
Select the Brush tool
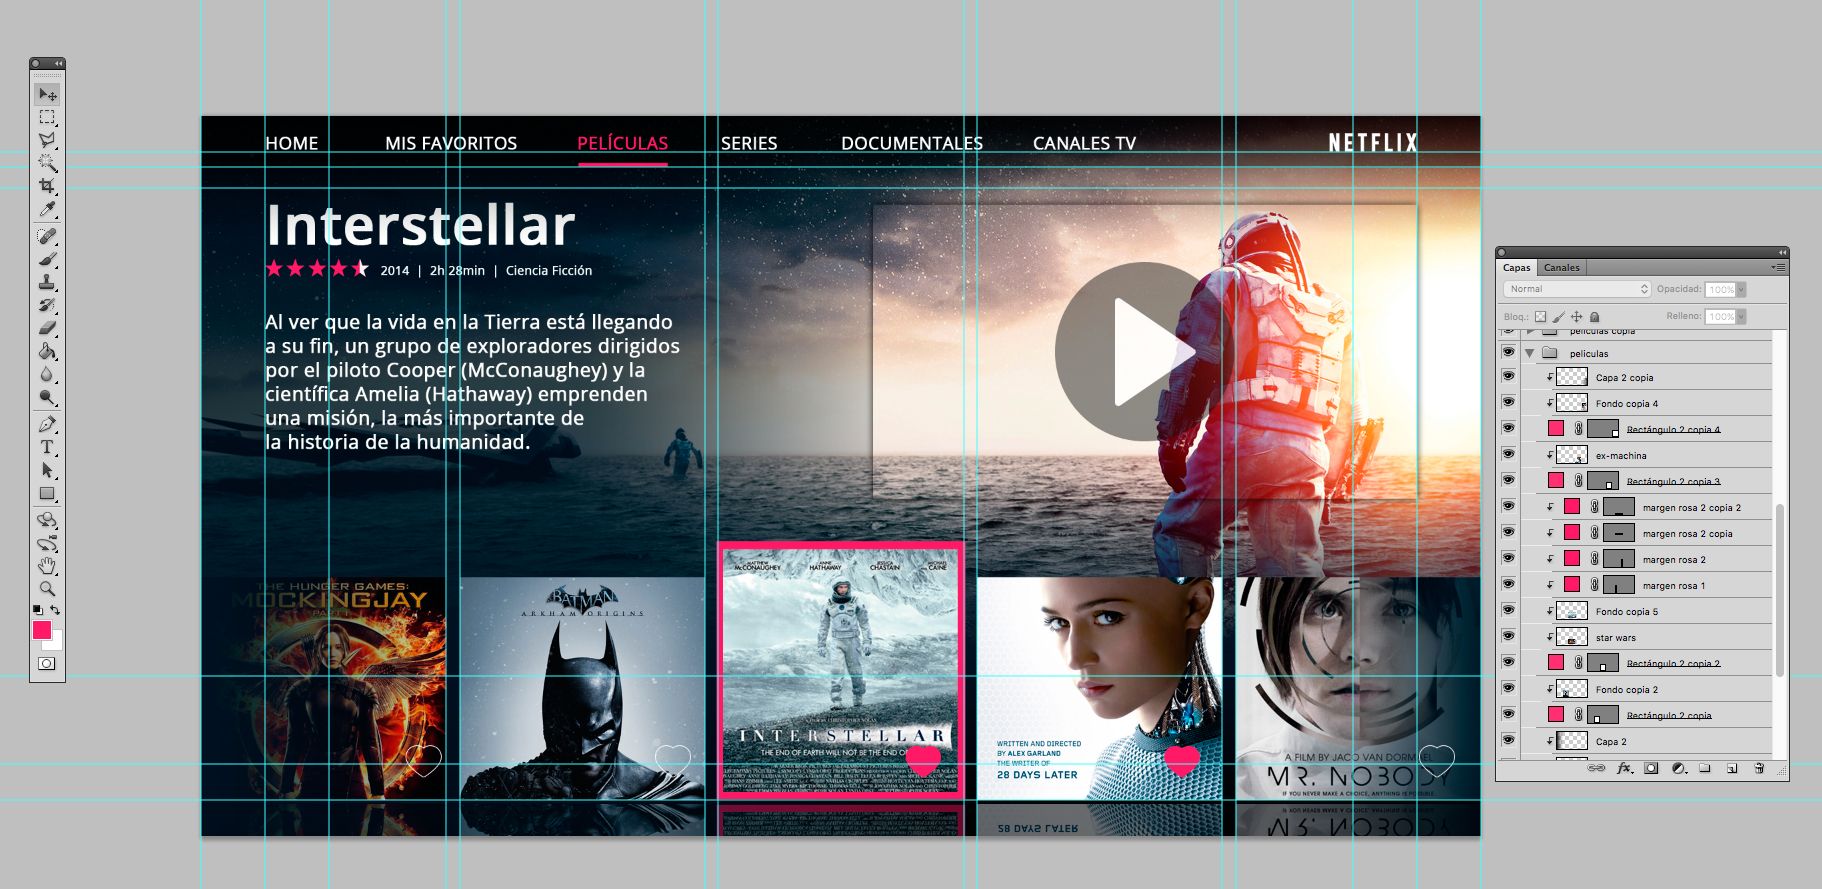click(x=47, y=259)
